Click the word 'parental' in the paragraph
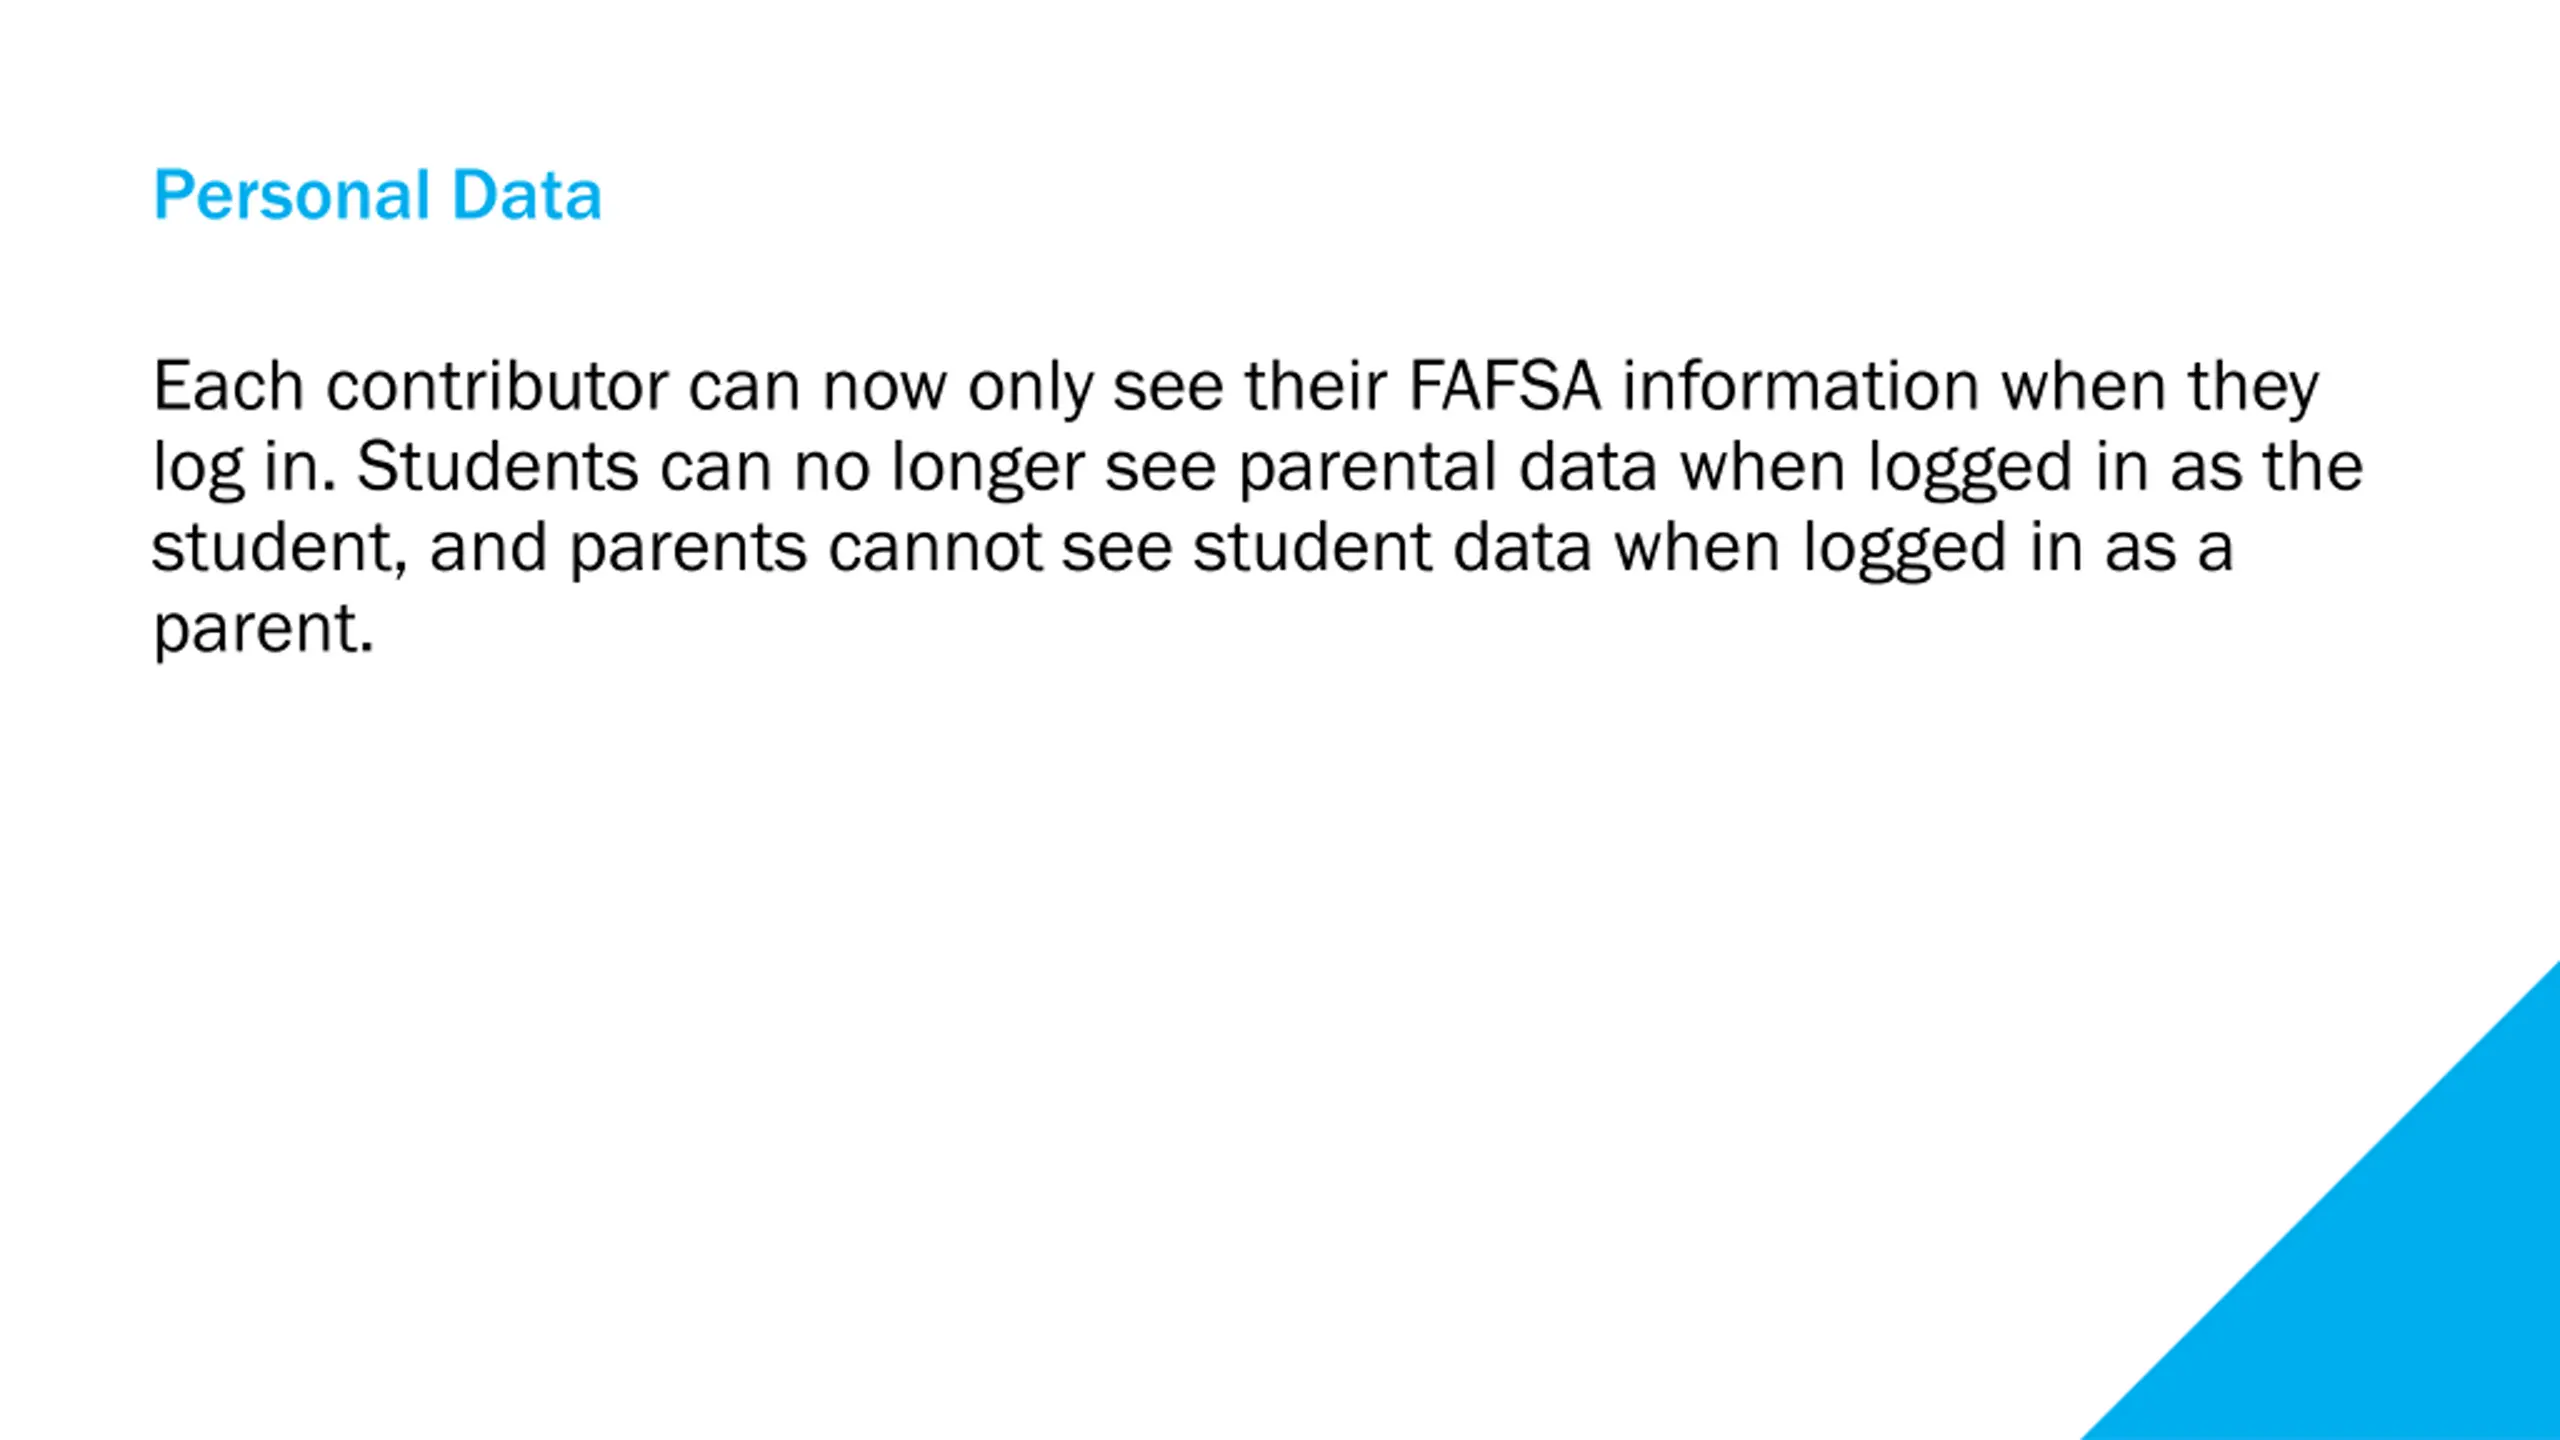2560x1440 pixels. [x=1368, y=469]
